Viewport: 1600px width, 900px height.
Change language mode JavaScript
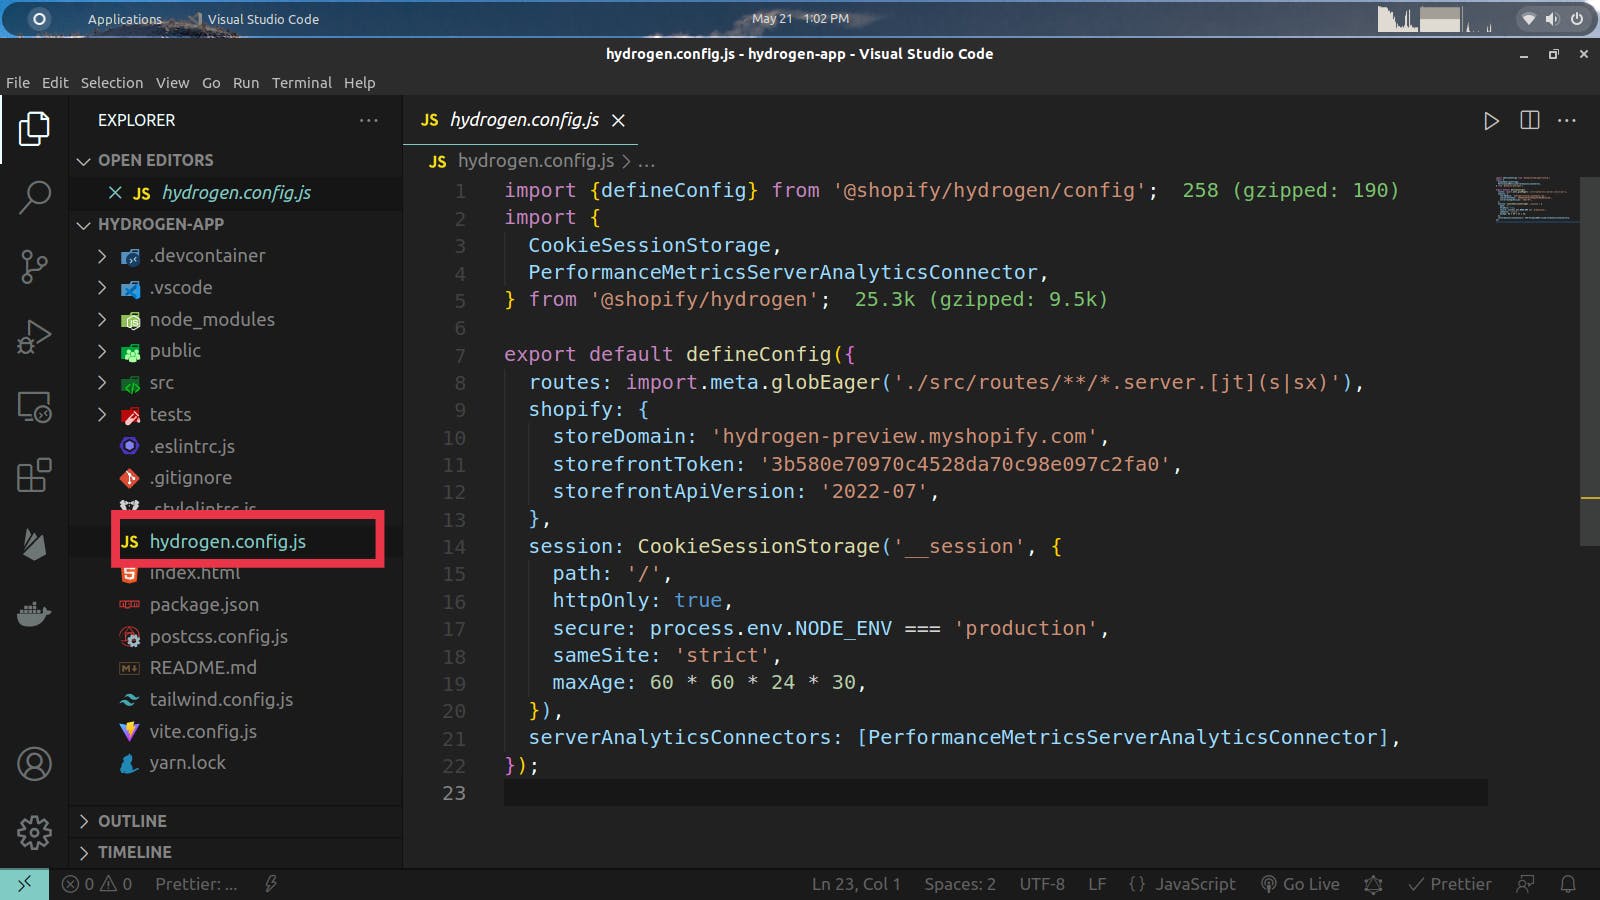pyautogui.click(x=1196, y=884)
